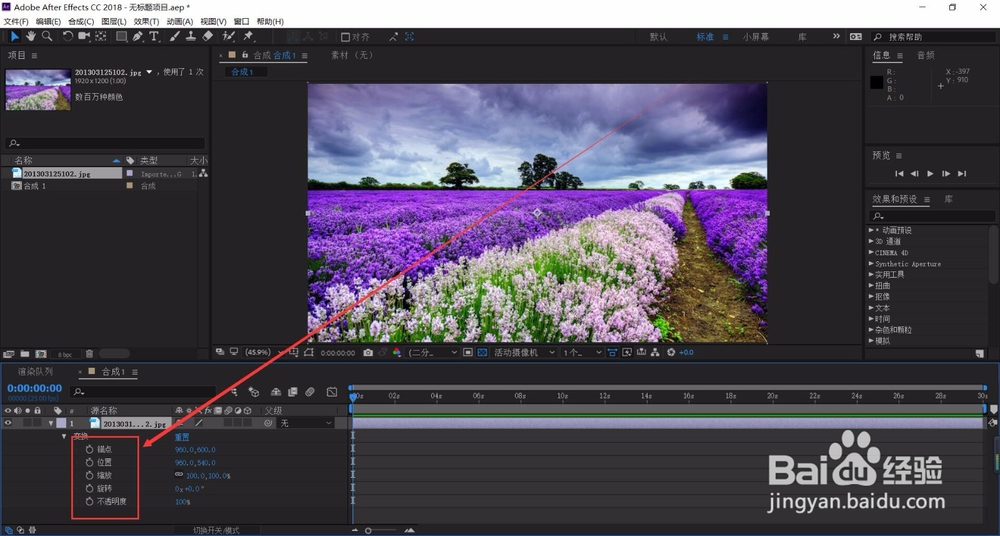The height and width of the screenshot is (536, 1000).
Task: Click 重置 to reset transform
Action: pos(182,436)
